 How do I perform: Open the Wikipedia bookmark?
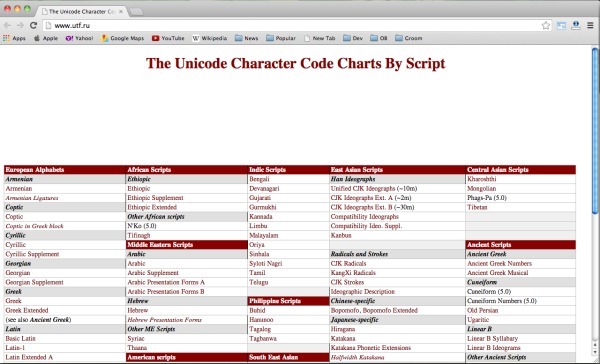pyautogui.click(x=209, y=38)
